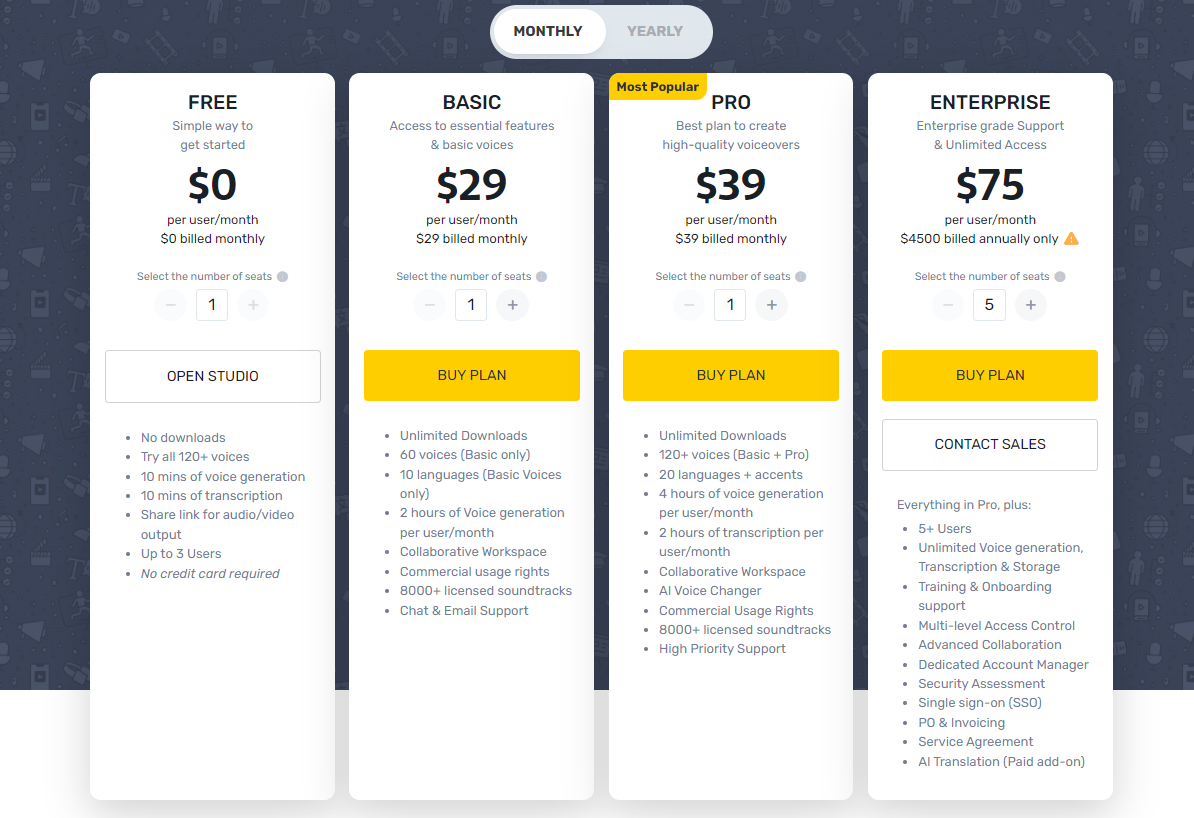This screenshot has height=818, width=1194.
Task: Contact Sales for the Enterprise plan
Action: [x=989, y=444]
